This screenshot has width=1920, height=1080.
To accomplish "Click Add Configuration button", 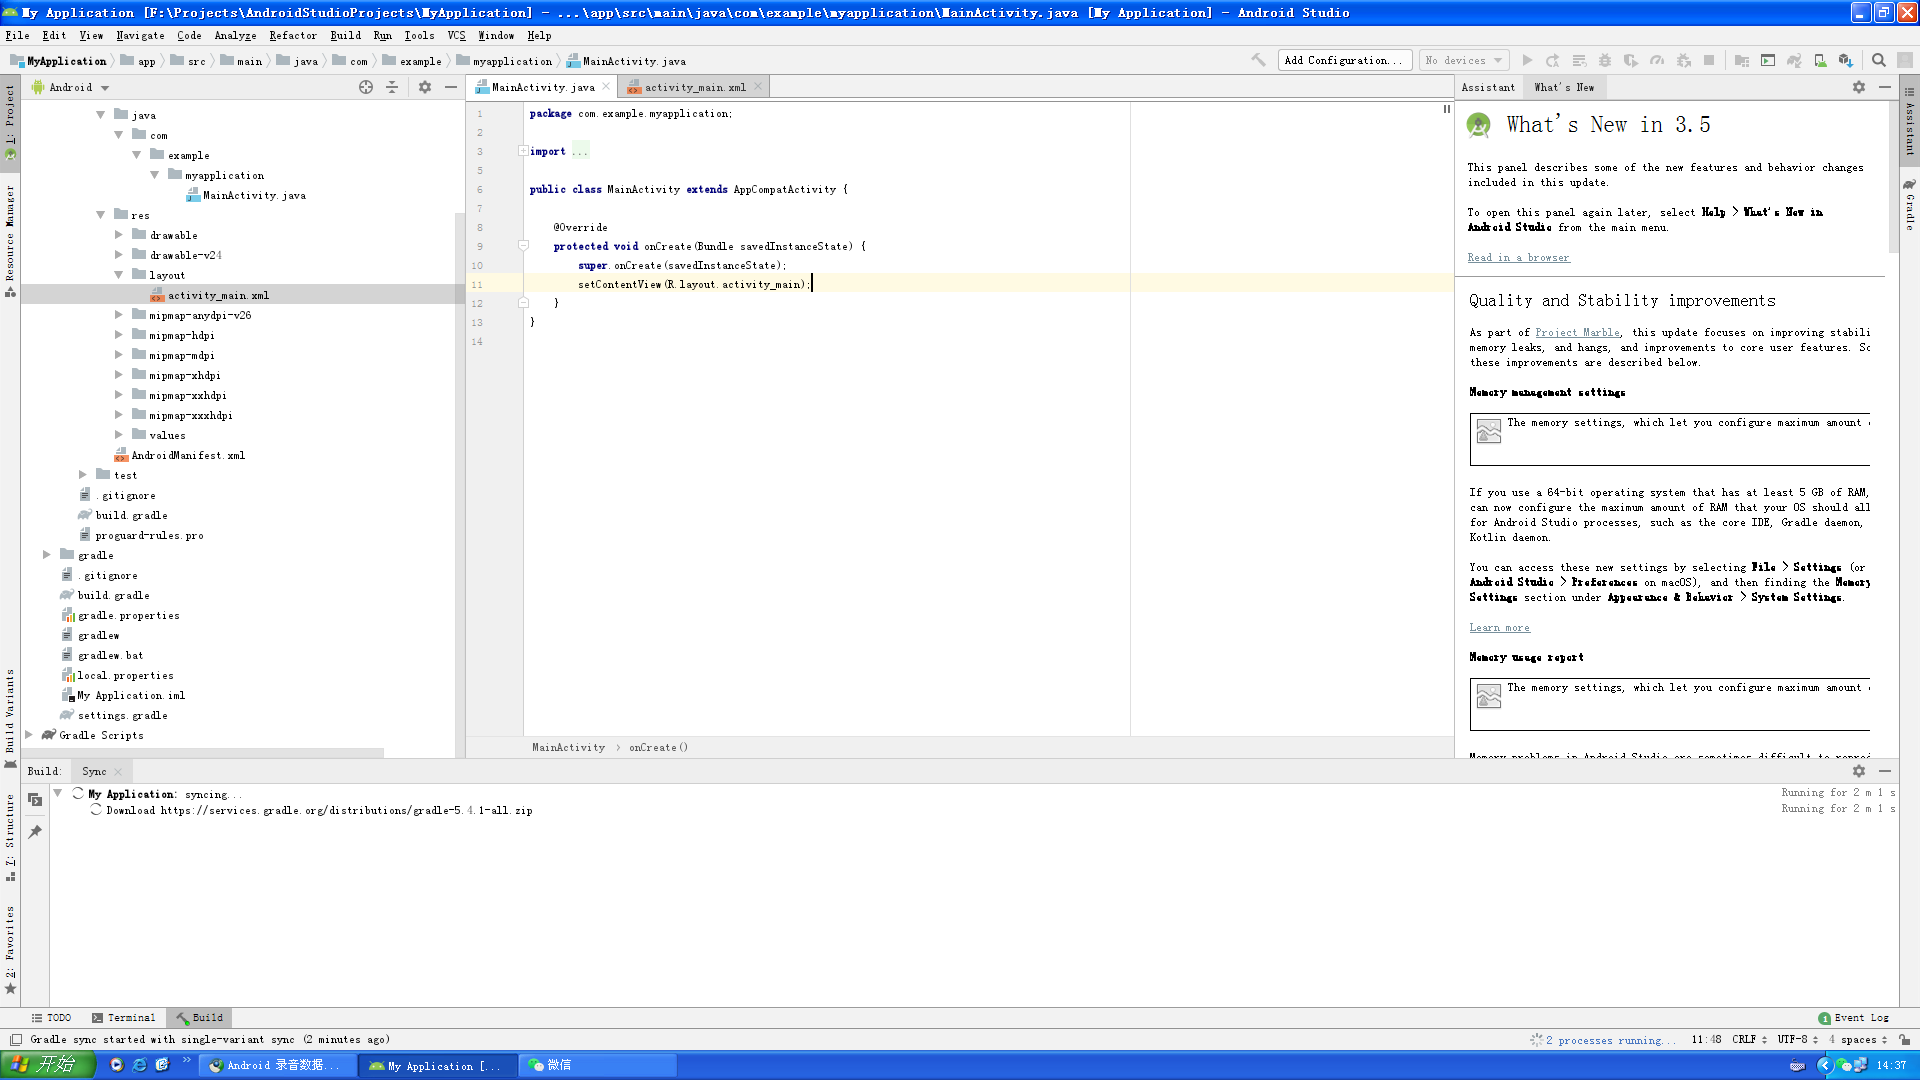I will click(x=1344, y=60).
